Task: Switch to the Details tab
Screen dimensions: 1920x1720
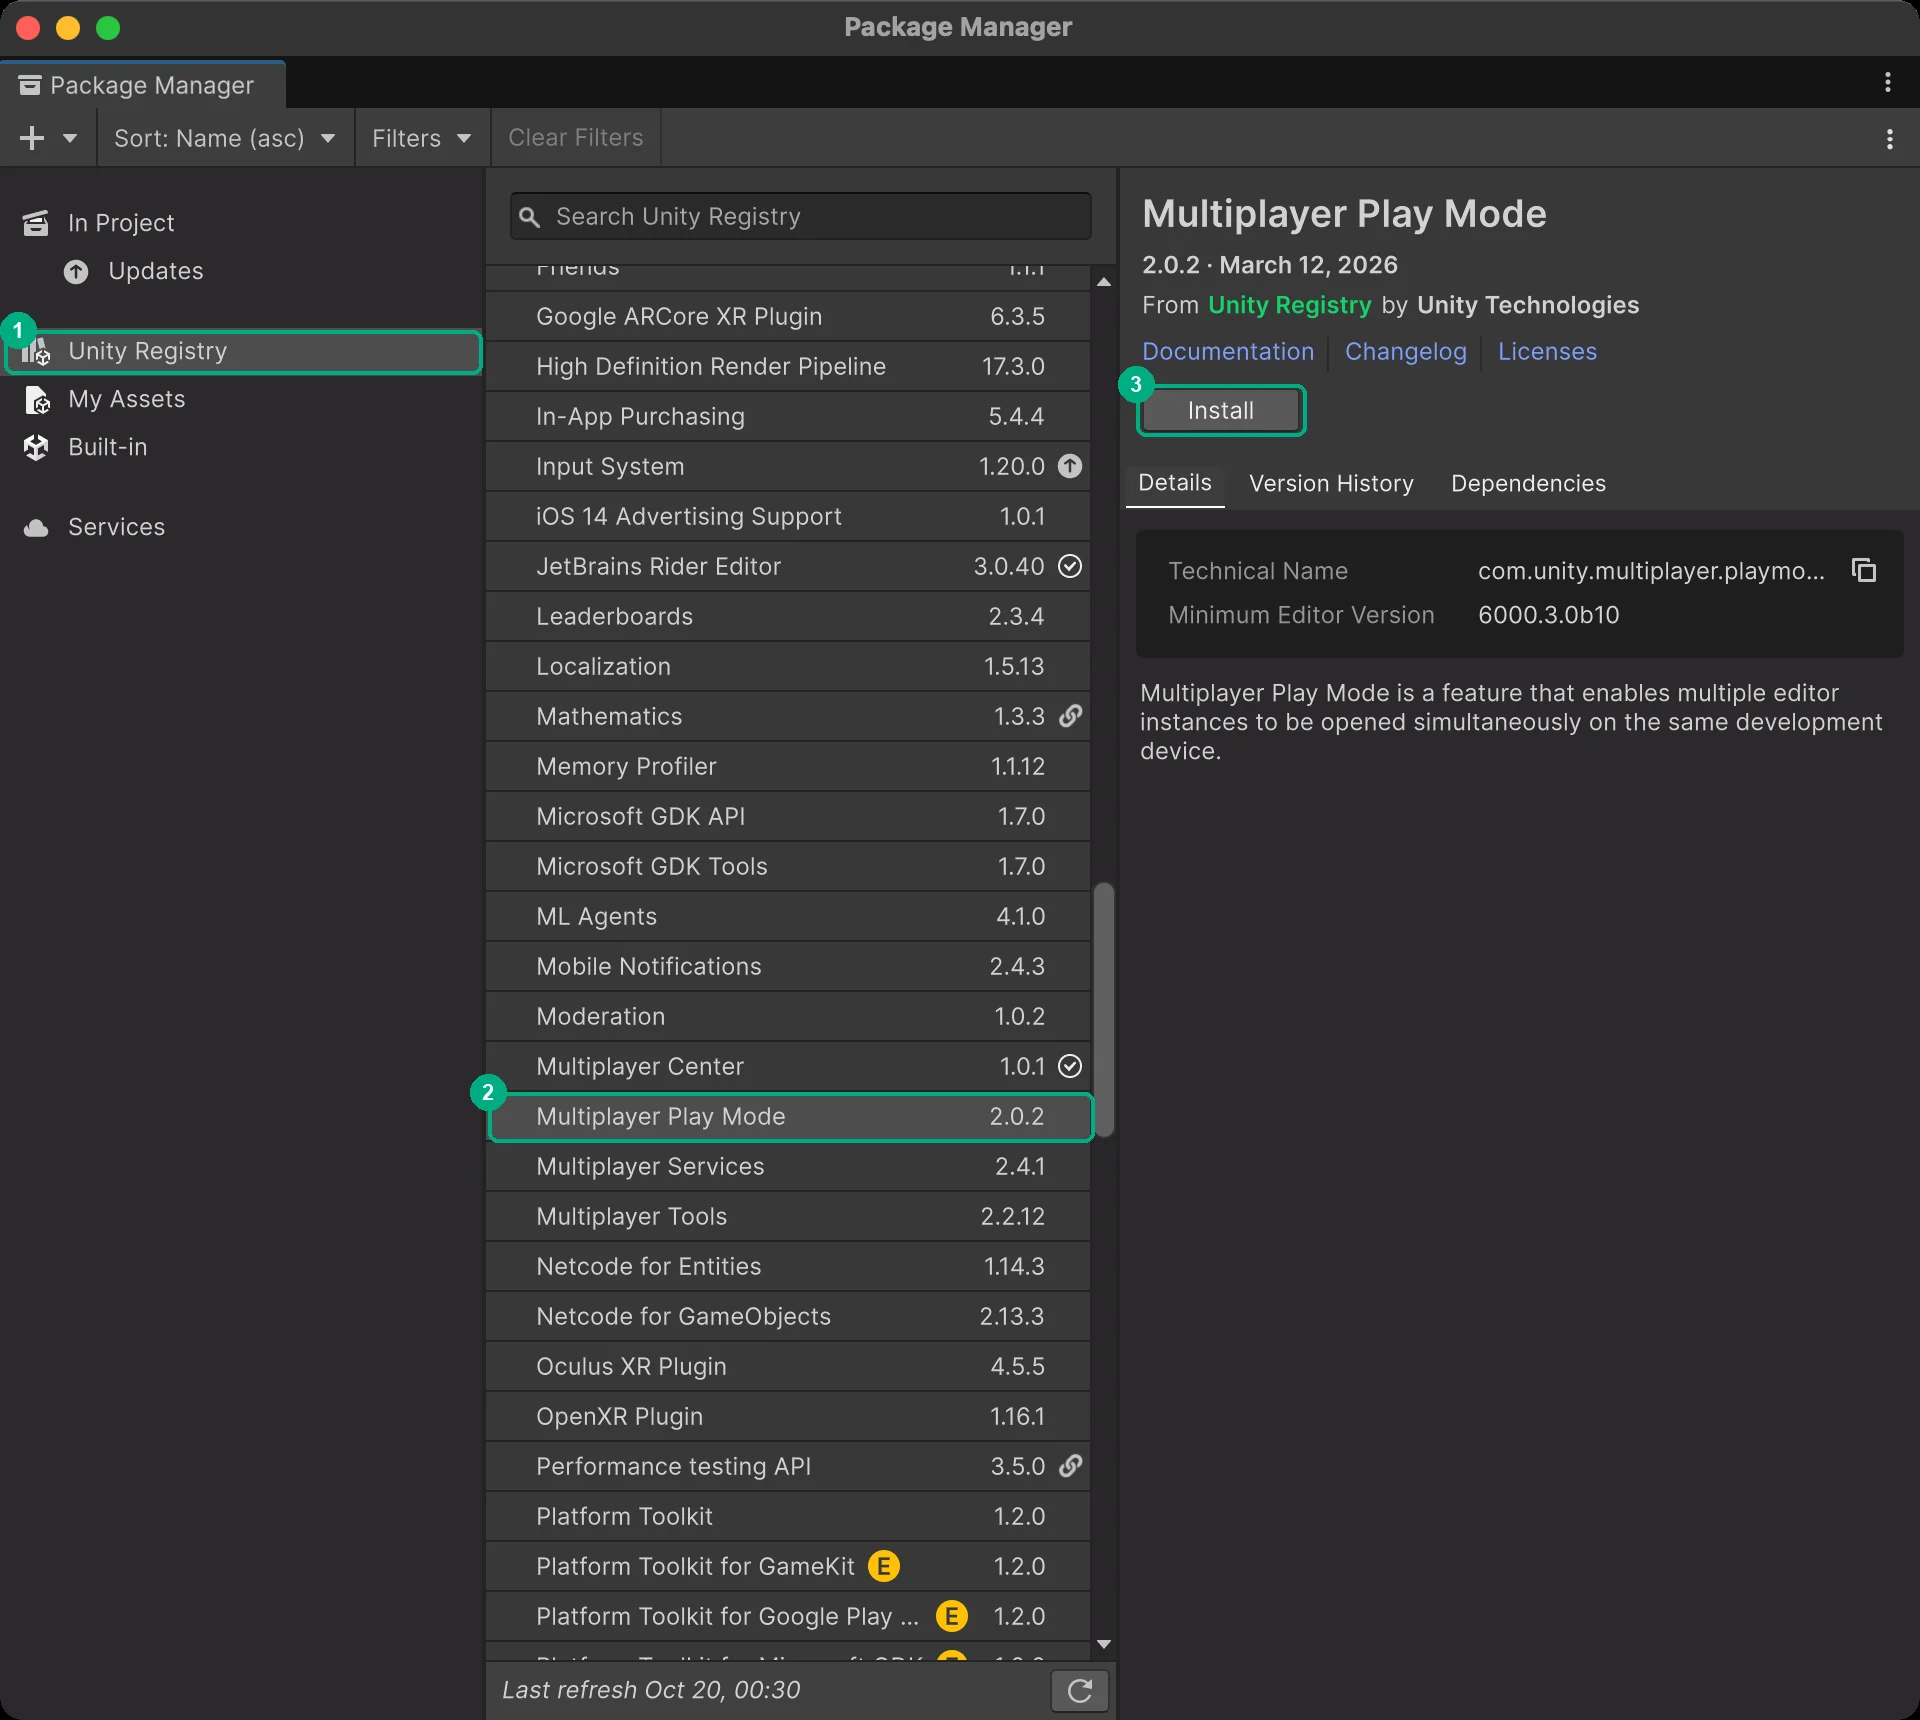Action: click(1175, 483)
